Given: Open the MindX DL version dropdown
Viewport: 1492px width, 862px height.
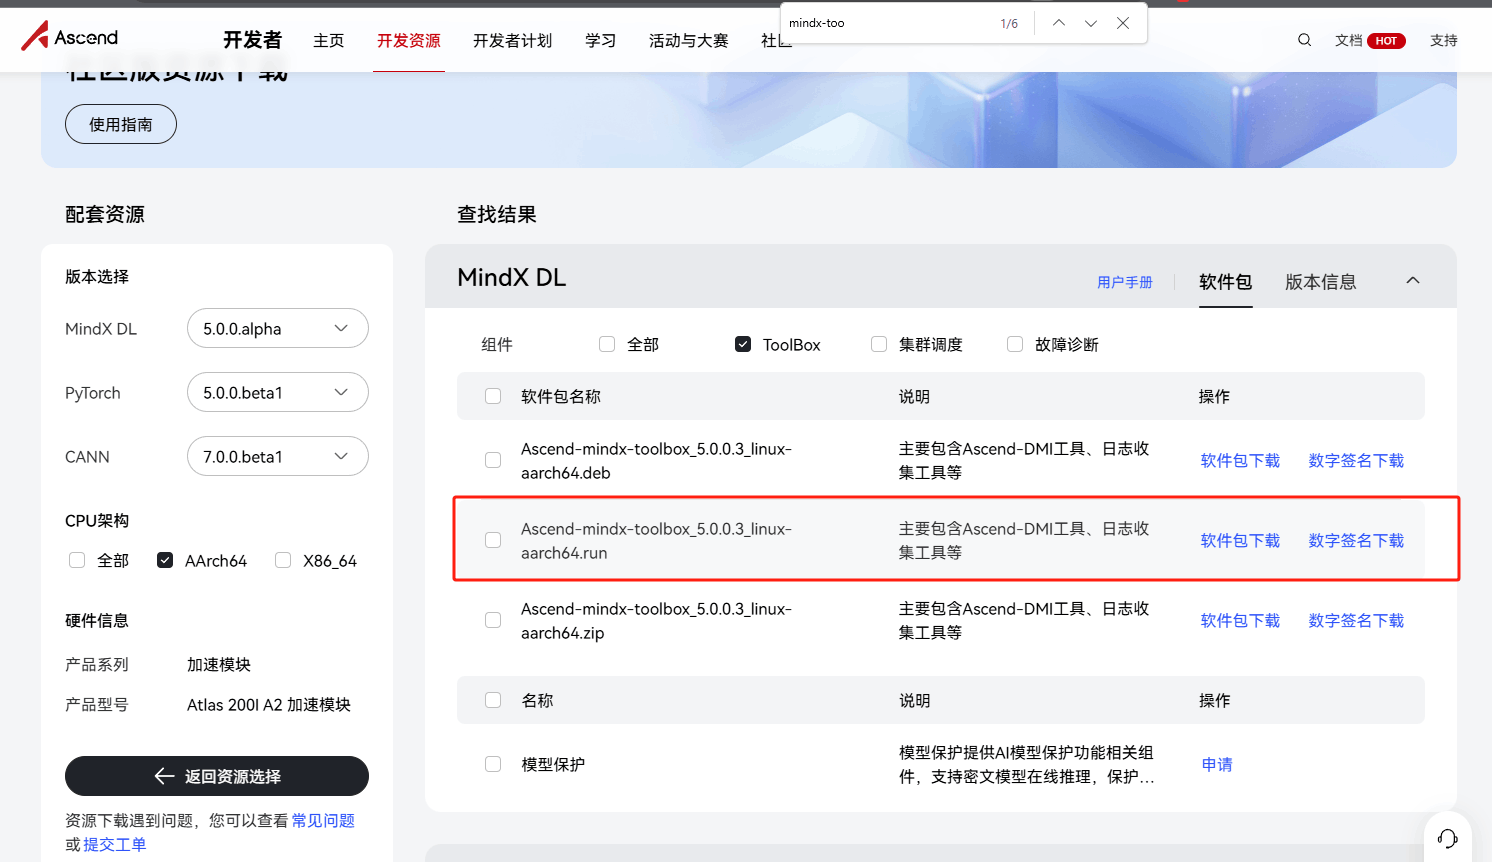Looking at the screenshot, I should coord(278,328).
